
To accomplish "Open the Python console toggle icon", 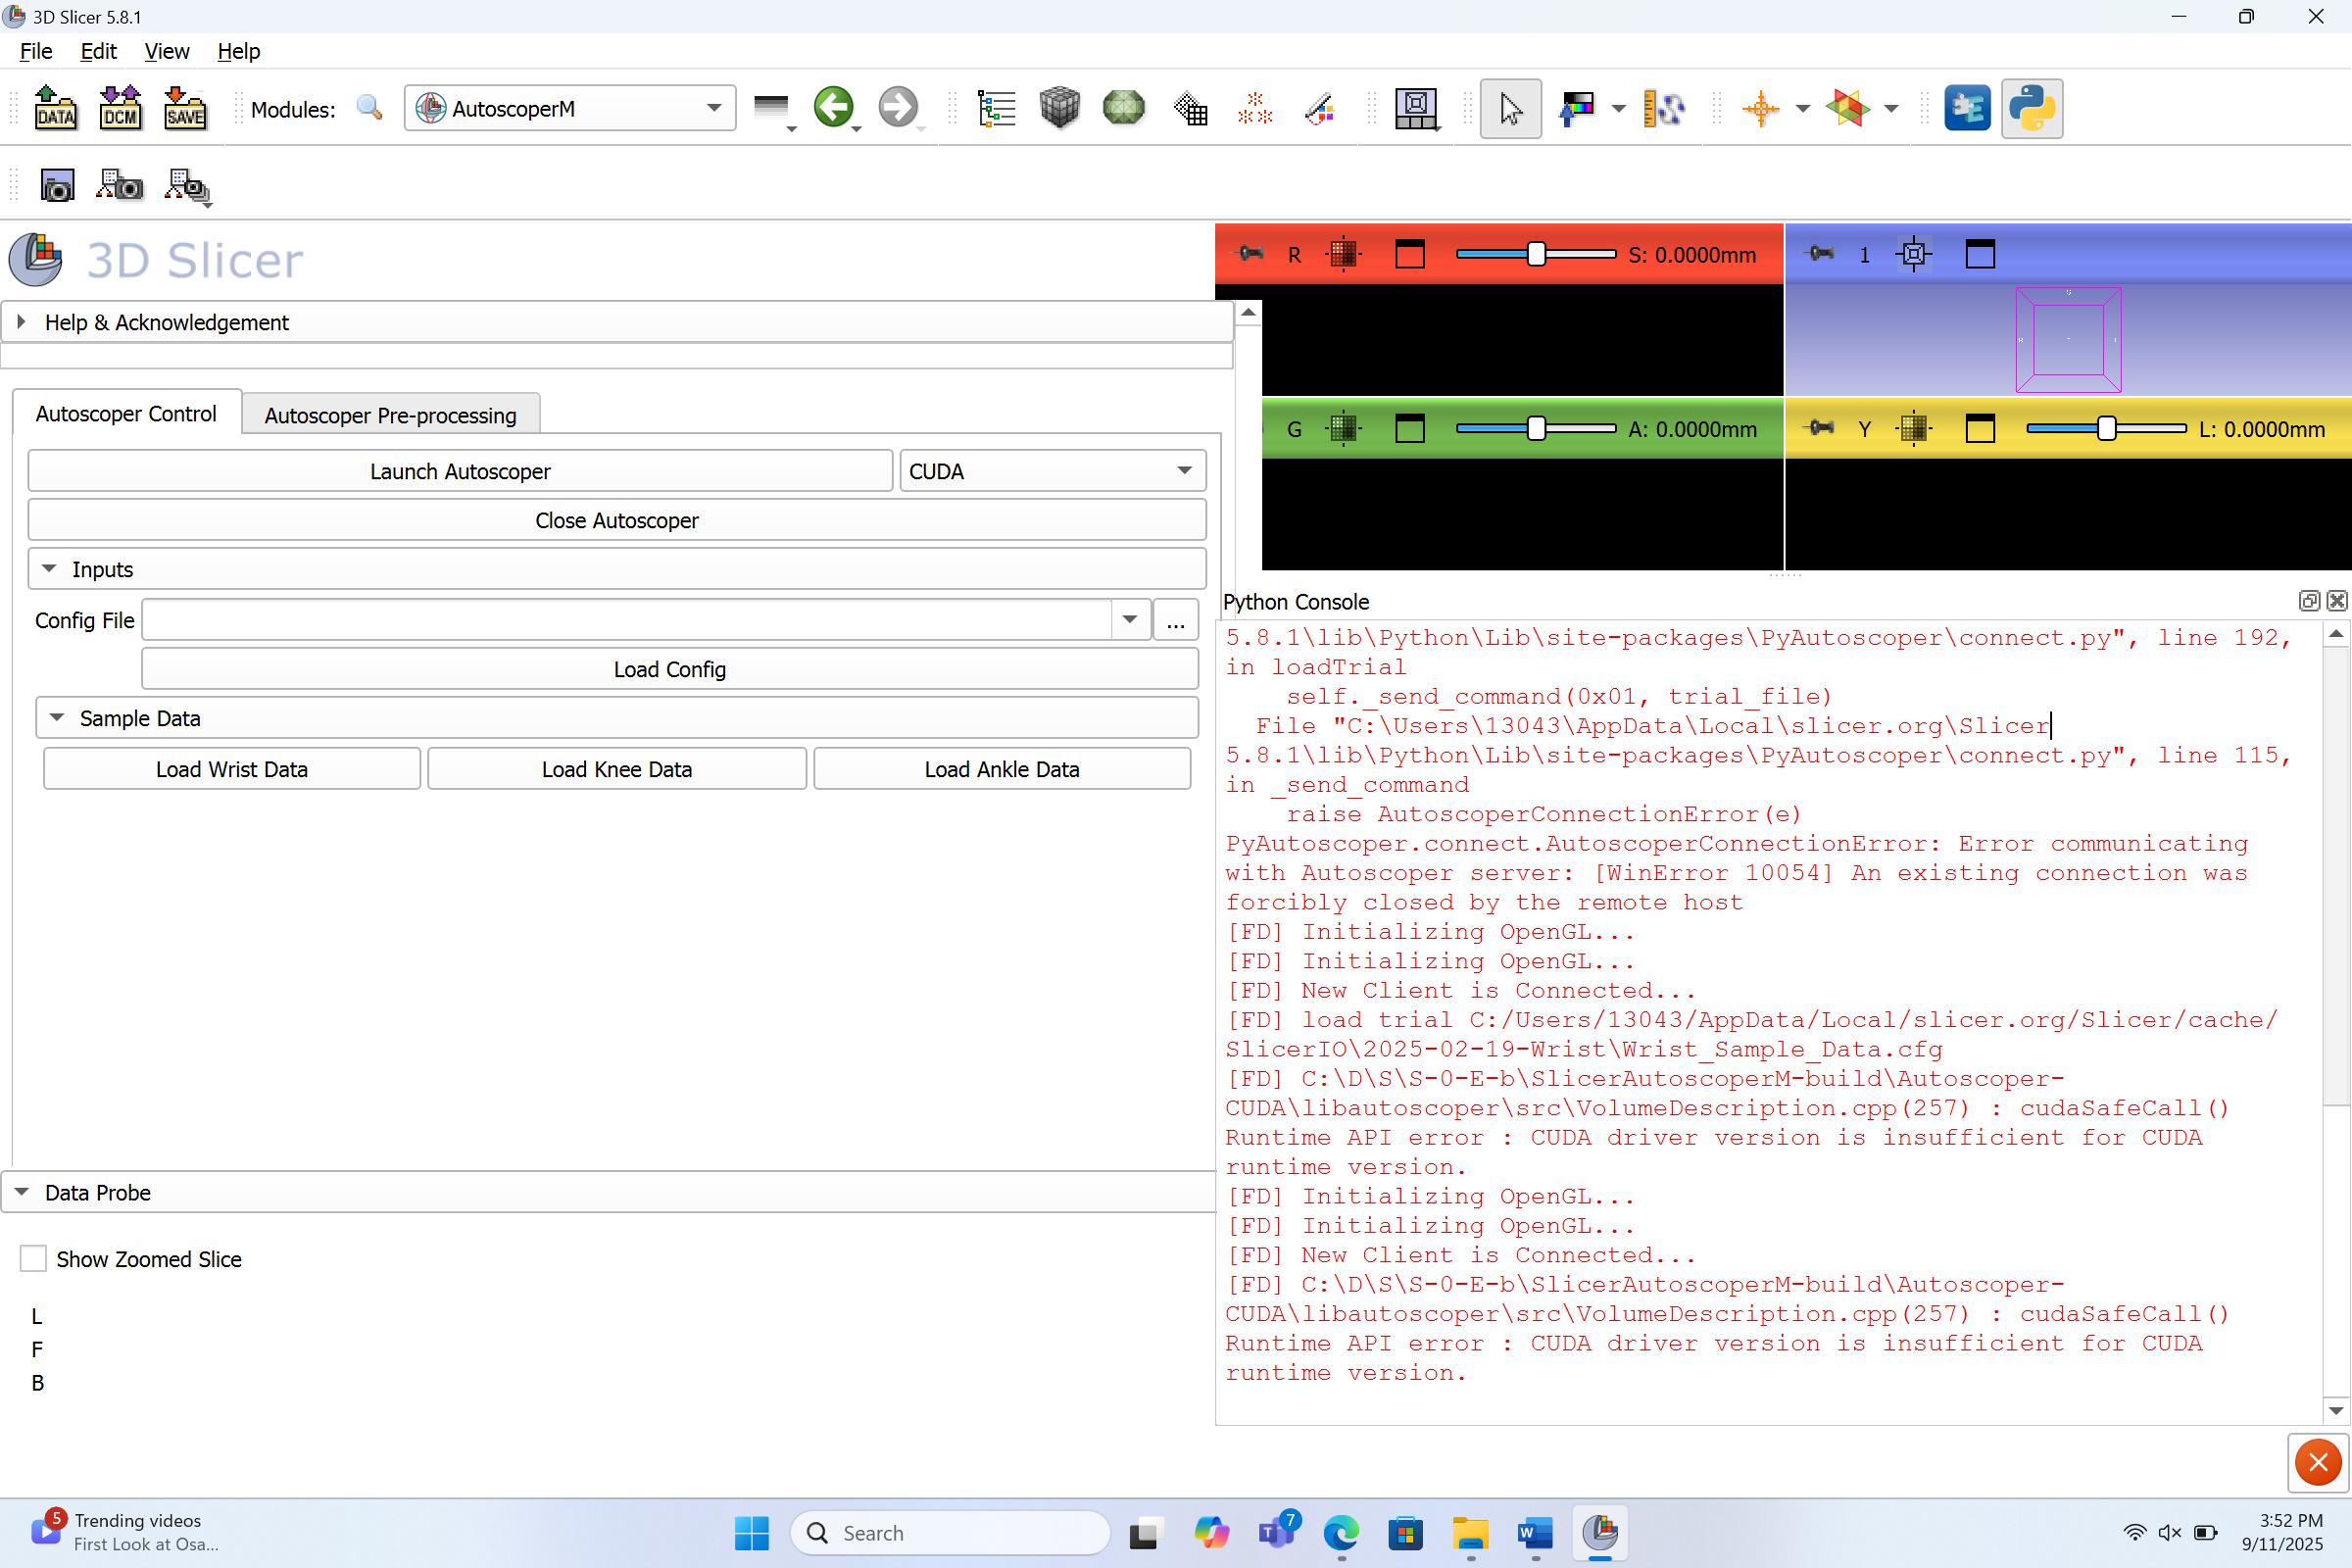I will (2031, 108).
